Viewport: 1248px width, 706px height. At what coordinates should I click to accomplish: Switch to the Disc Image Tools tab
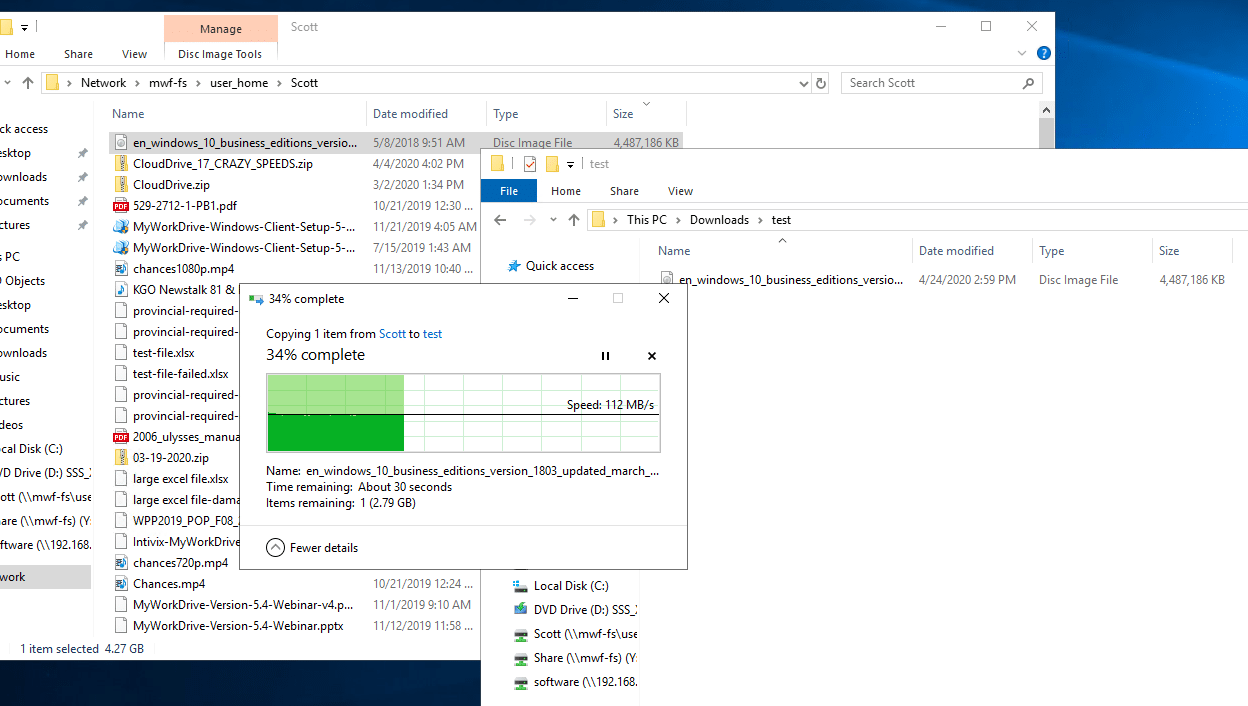coord(220,54)
